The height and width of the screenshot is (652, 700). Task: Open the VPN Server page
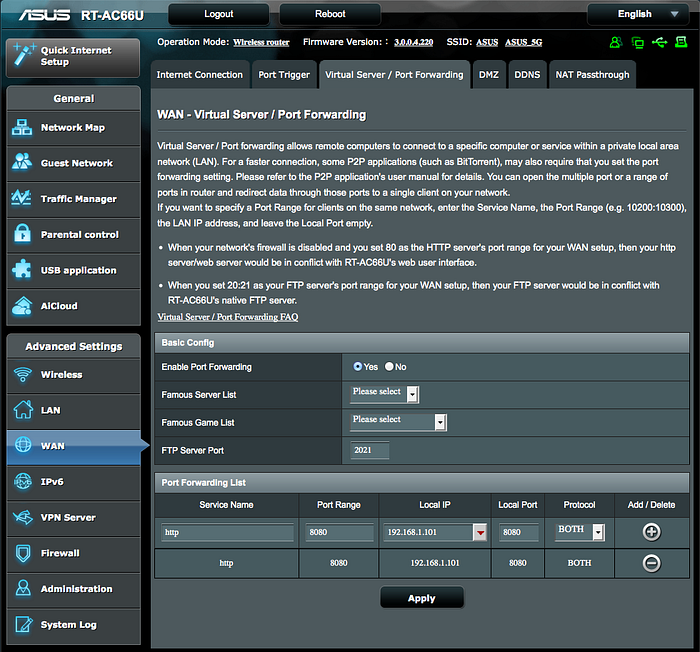tap(74, 518)
